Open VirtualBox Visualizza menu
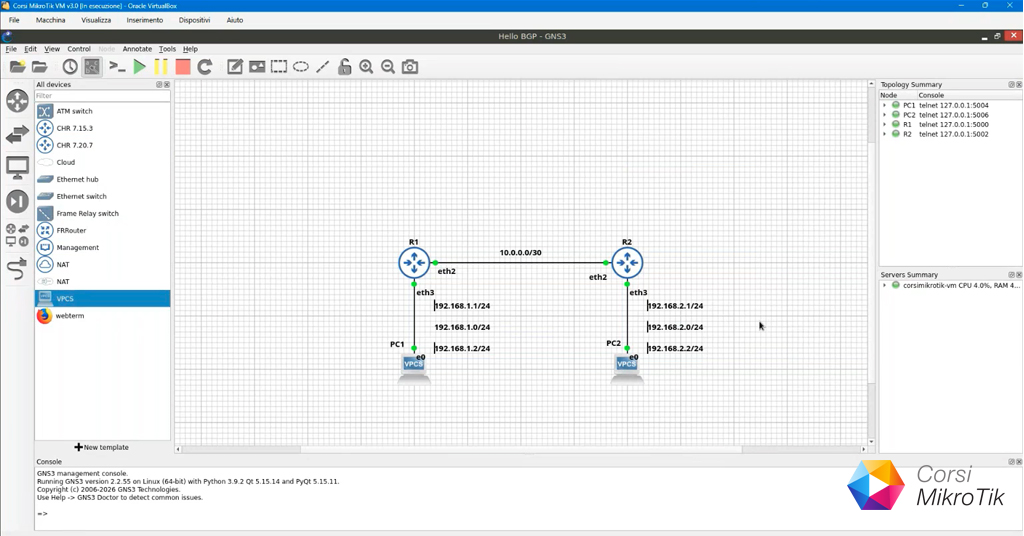This screenshot has width=1024, height=536. (x=96, y=20)
